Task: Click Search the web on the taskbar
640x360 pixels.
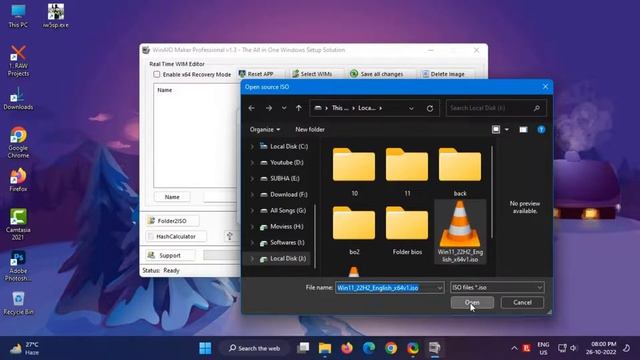Action: pyautogui.click(x=255, y=348)
